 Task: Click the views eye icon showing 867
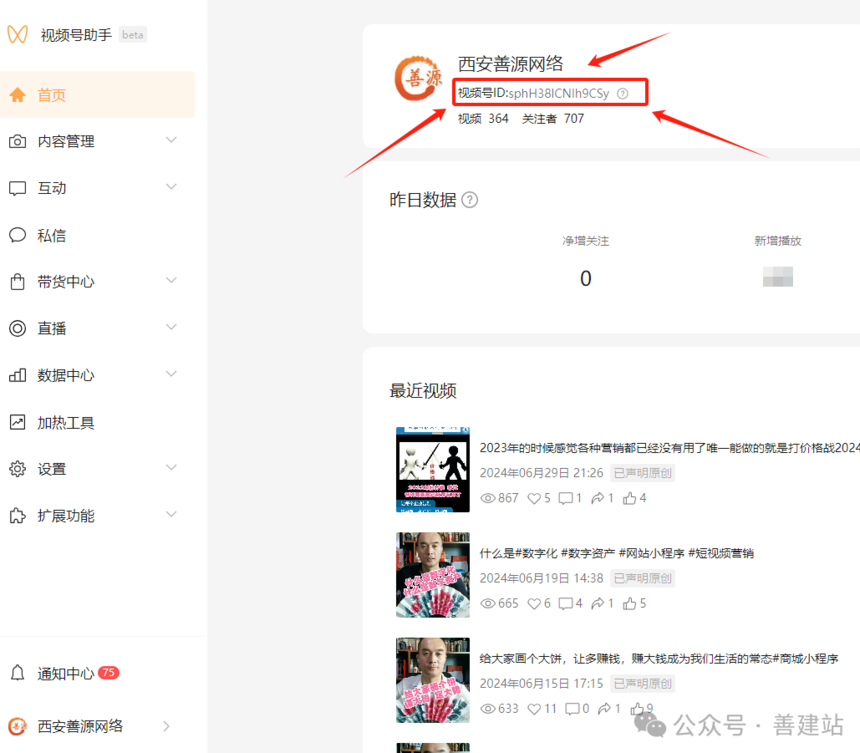pyautogui.click(x=488, y=498)
